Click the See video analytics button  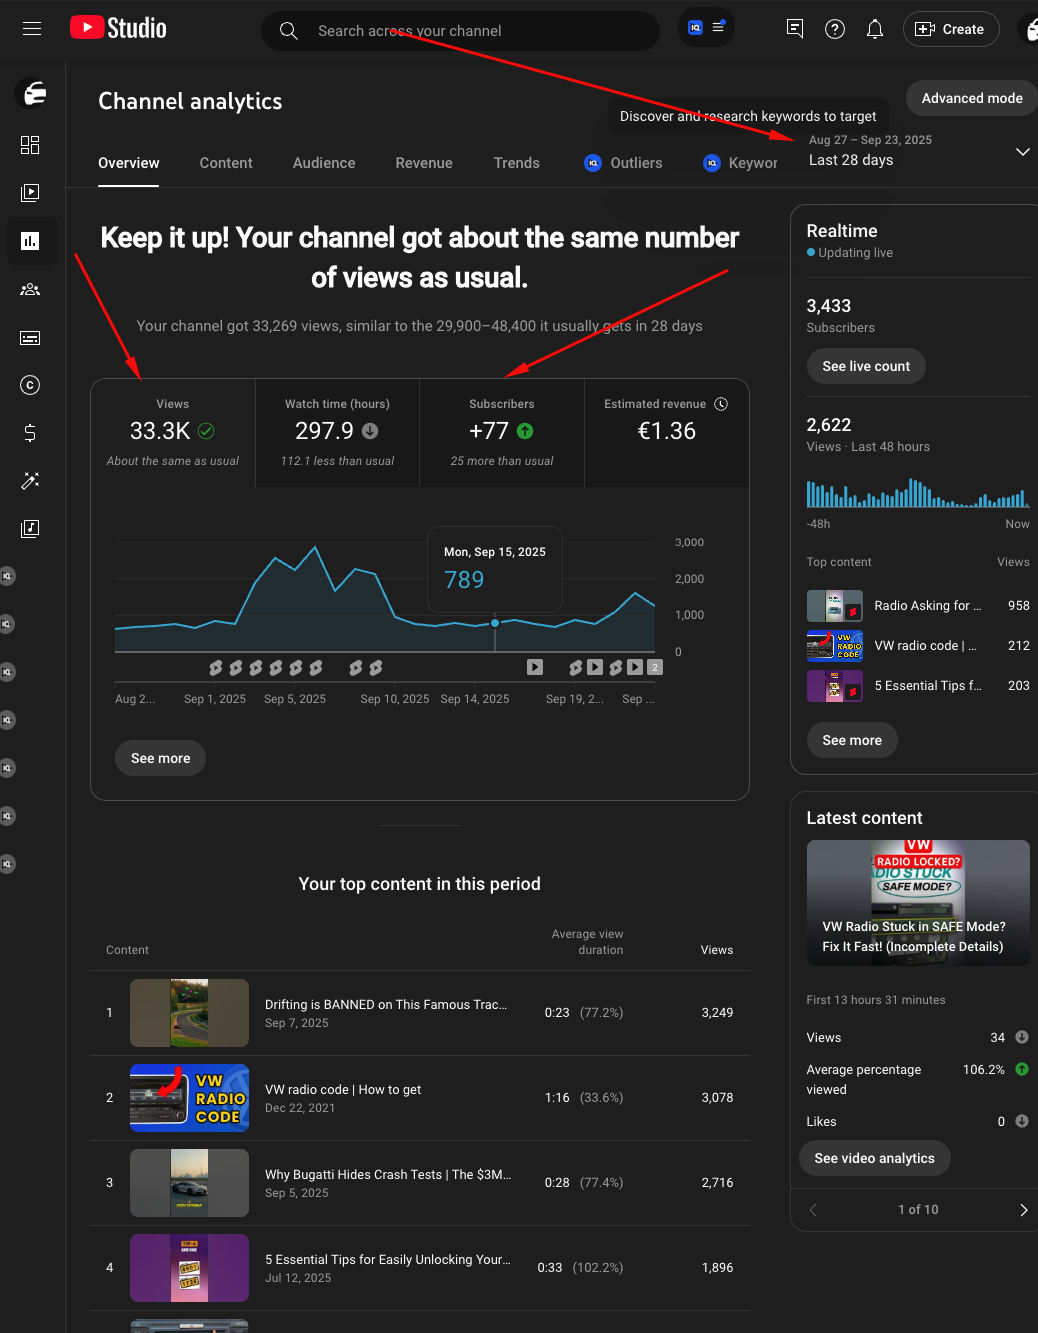coord(874,1158)
